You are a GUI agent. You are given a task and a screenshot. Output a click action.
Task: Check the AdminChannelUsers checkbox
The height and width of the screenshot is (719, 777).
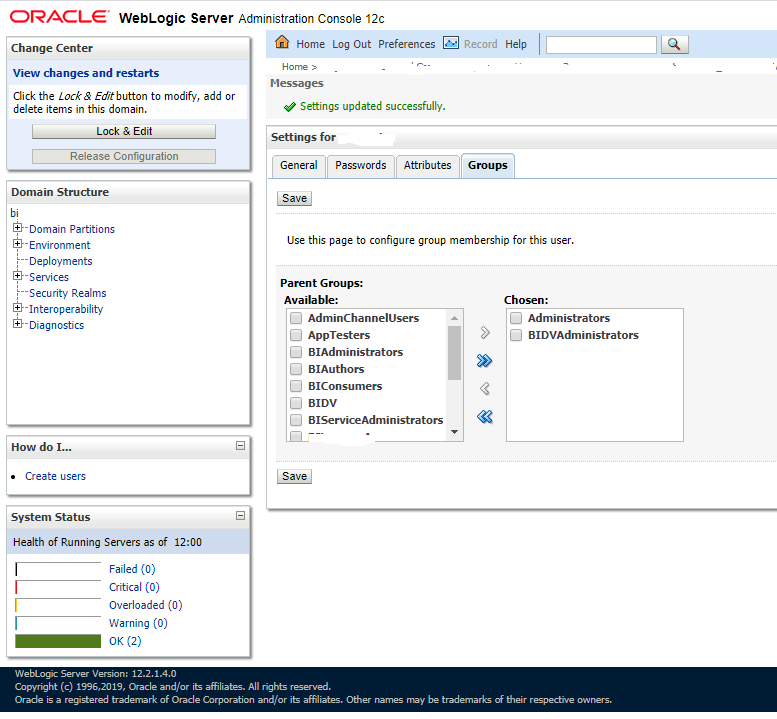click(296, 318)
